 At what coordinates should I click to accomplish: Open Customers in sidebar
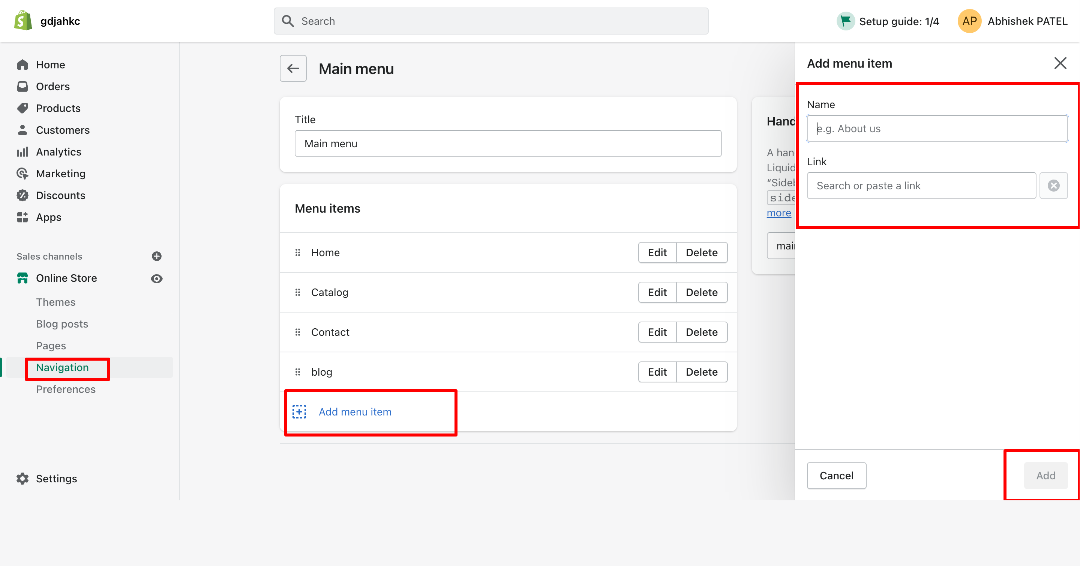coord(63,130)
